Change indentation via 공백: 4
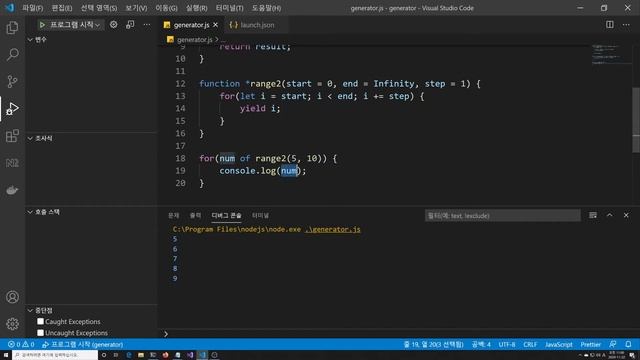This screenshot has height=360, width=640. coord(481,344)
